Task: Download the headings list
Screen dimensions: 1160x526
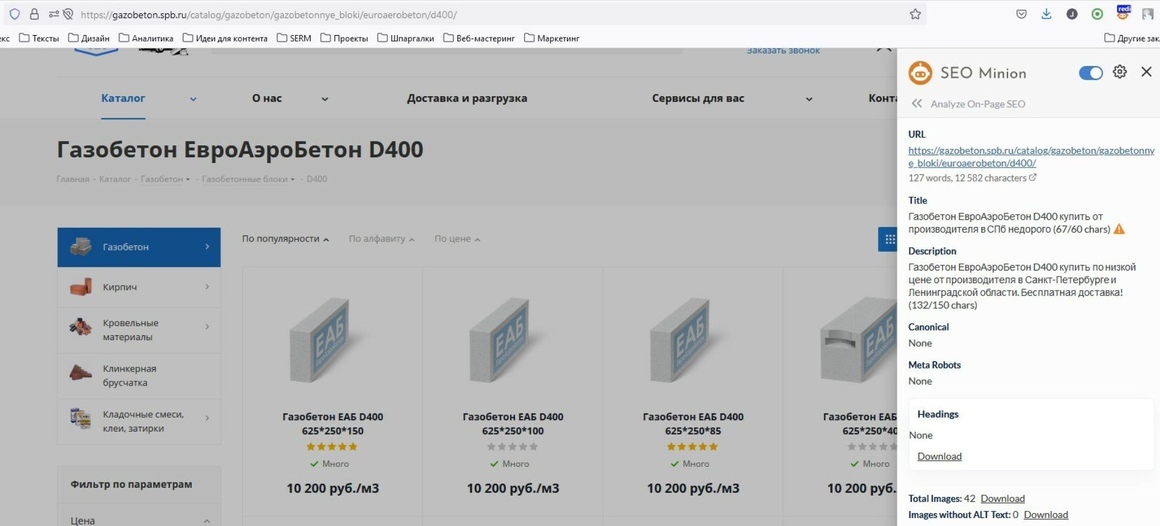Action: tap(940, 456)
